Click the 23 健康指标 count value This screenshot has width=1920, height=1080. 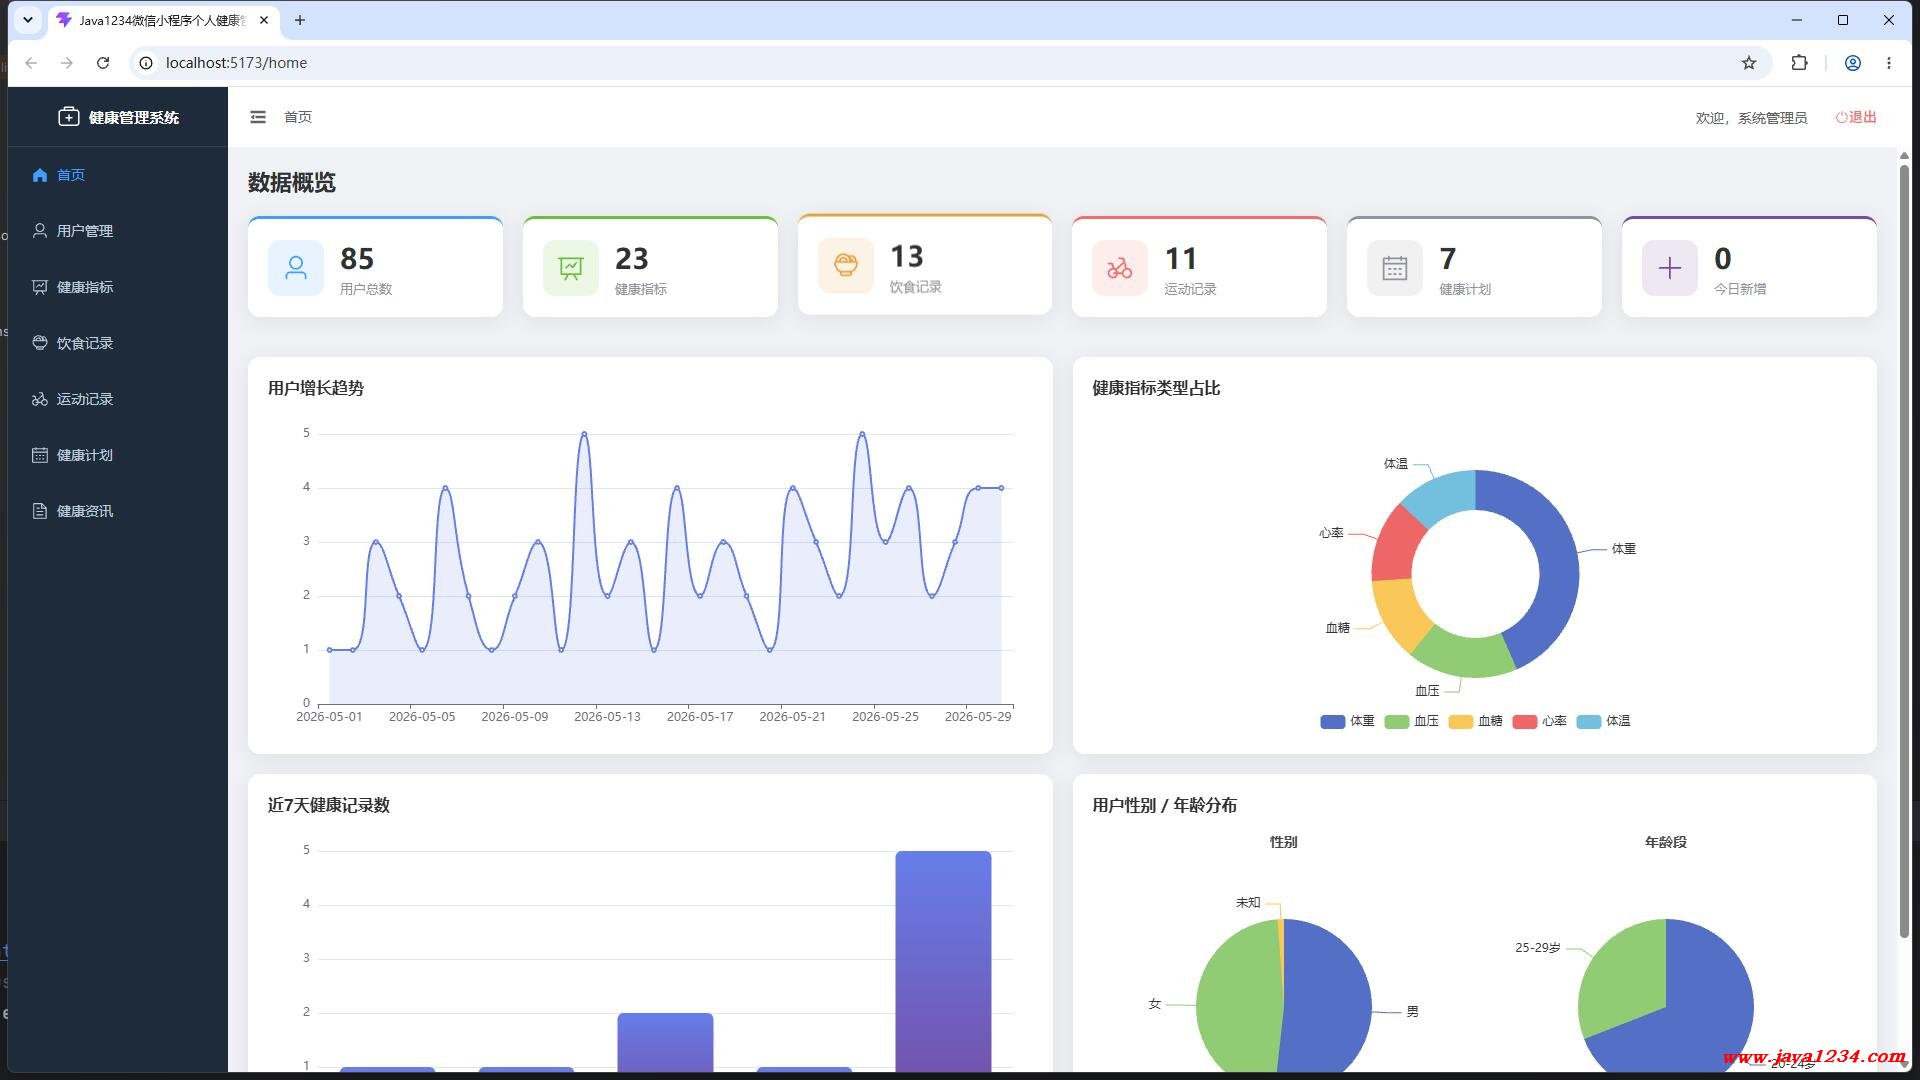coord(632,259)
